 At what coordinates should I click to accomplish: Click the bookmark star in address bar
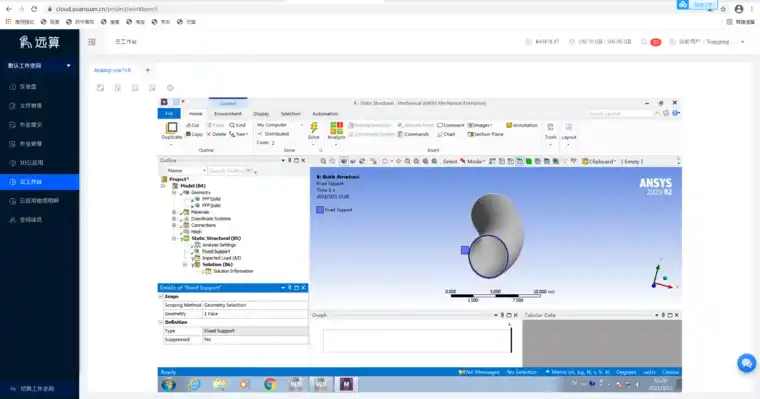tap(723, 9)
